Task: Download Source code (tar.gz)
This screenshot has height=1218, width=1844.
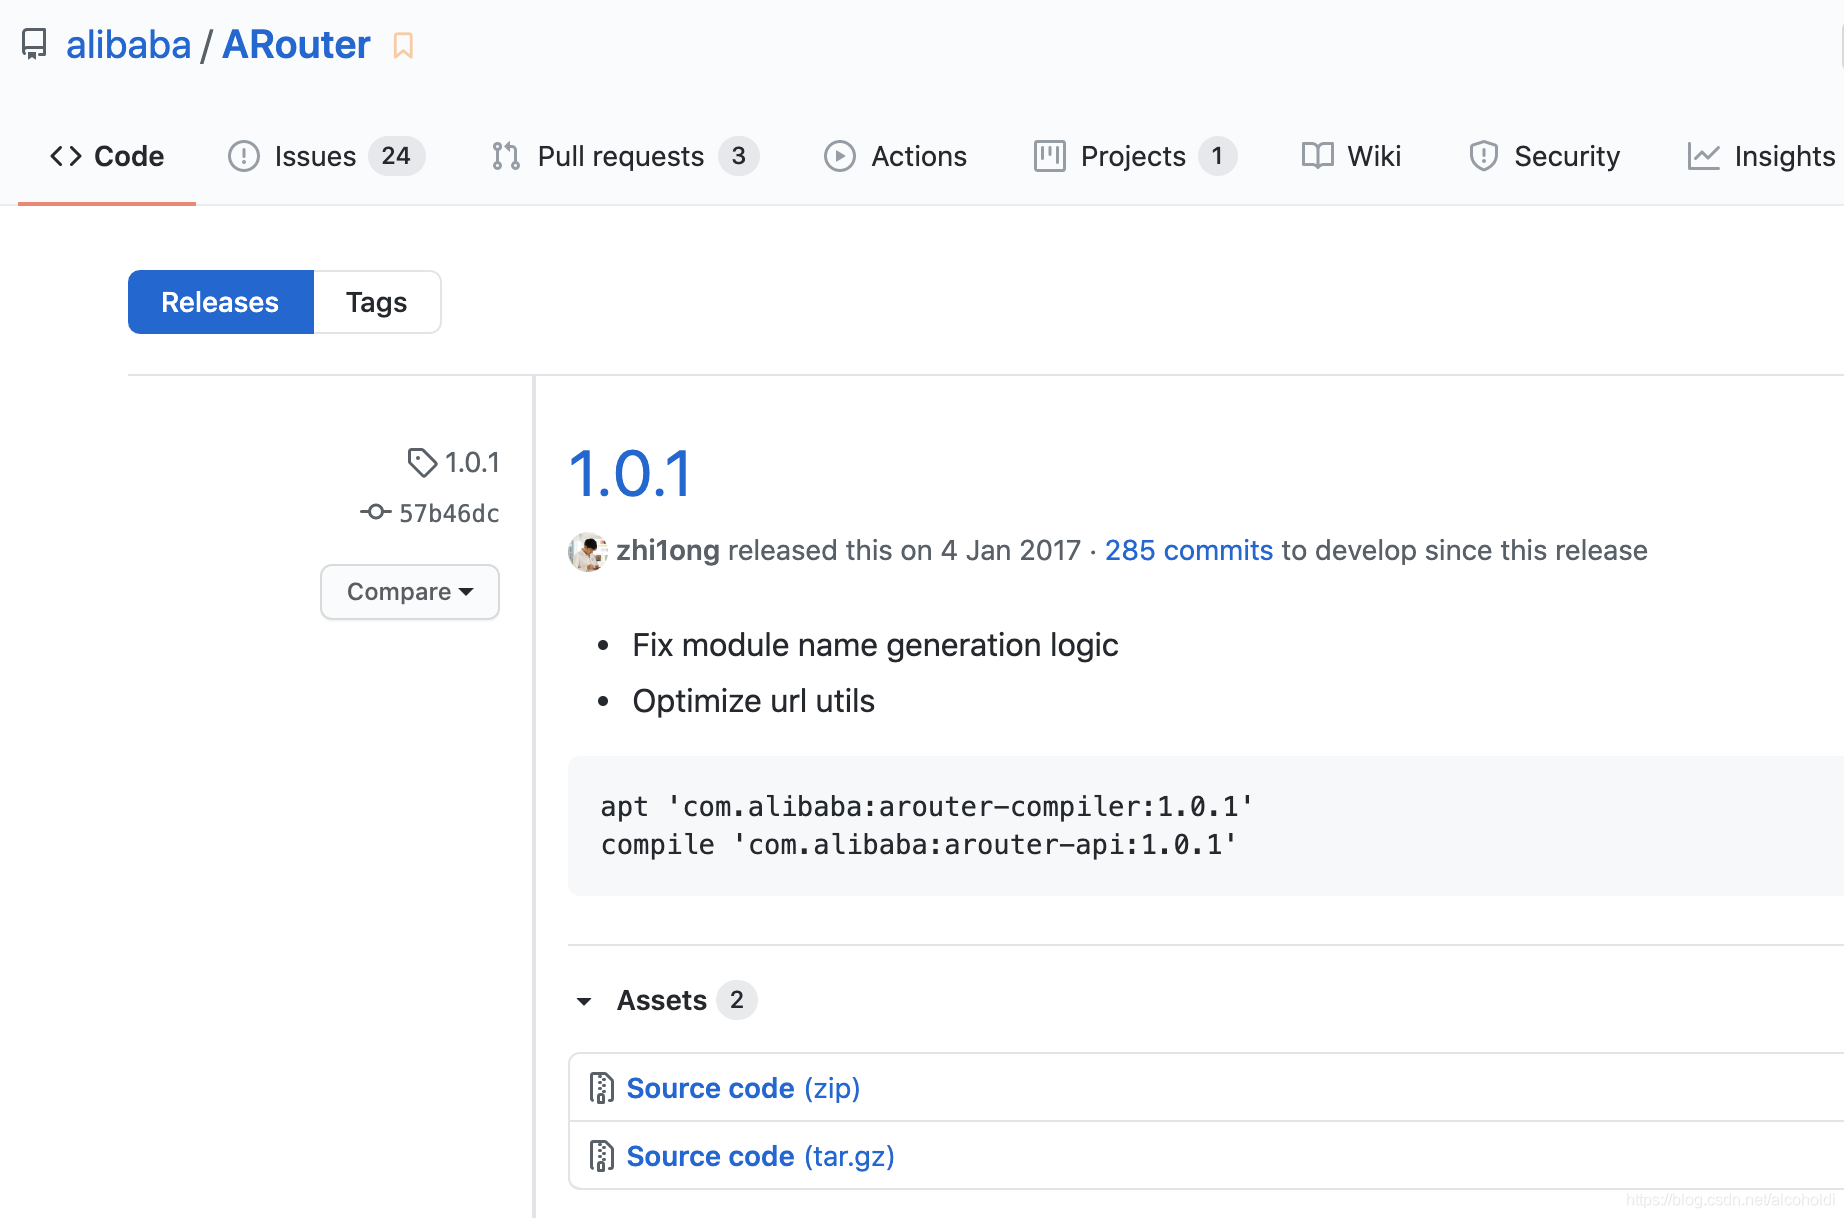Action: [760, 1156]
